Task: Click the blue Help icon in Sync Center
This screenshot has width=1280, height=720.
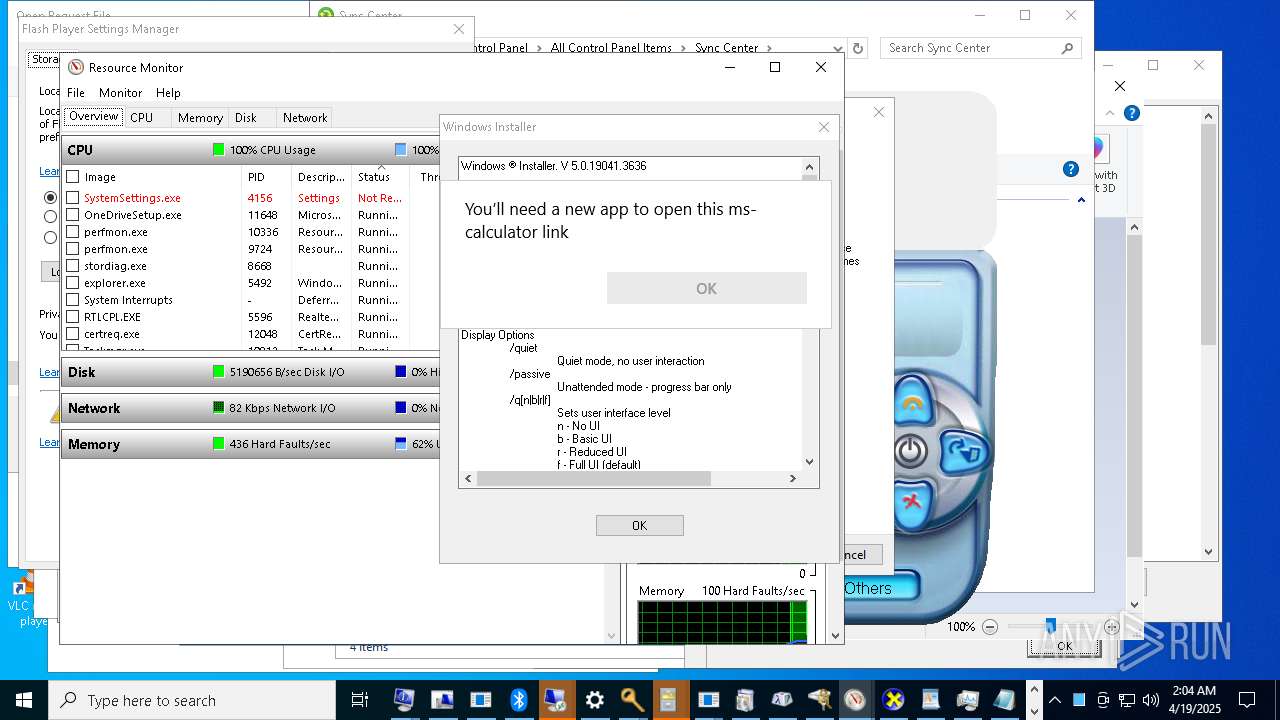Action: 1070,169
